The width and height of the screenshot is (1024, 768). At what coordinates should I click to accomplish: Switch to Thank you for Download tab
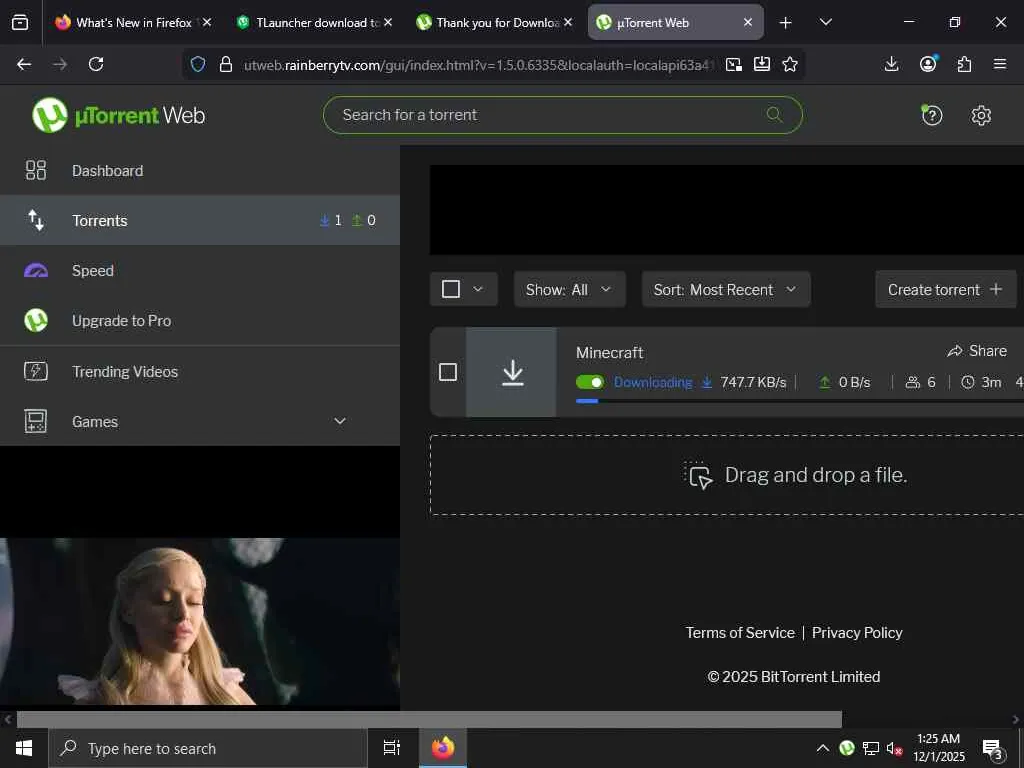tap(495, 22)
